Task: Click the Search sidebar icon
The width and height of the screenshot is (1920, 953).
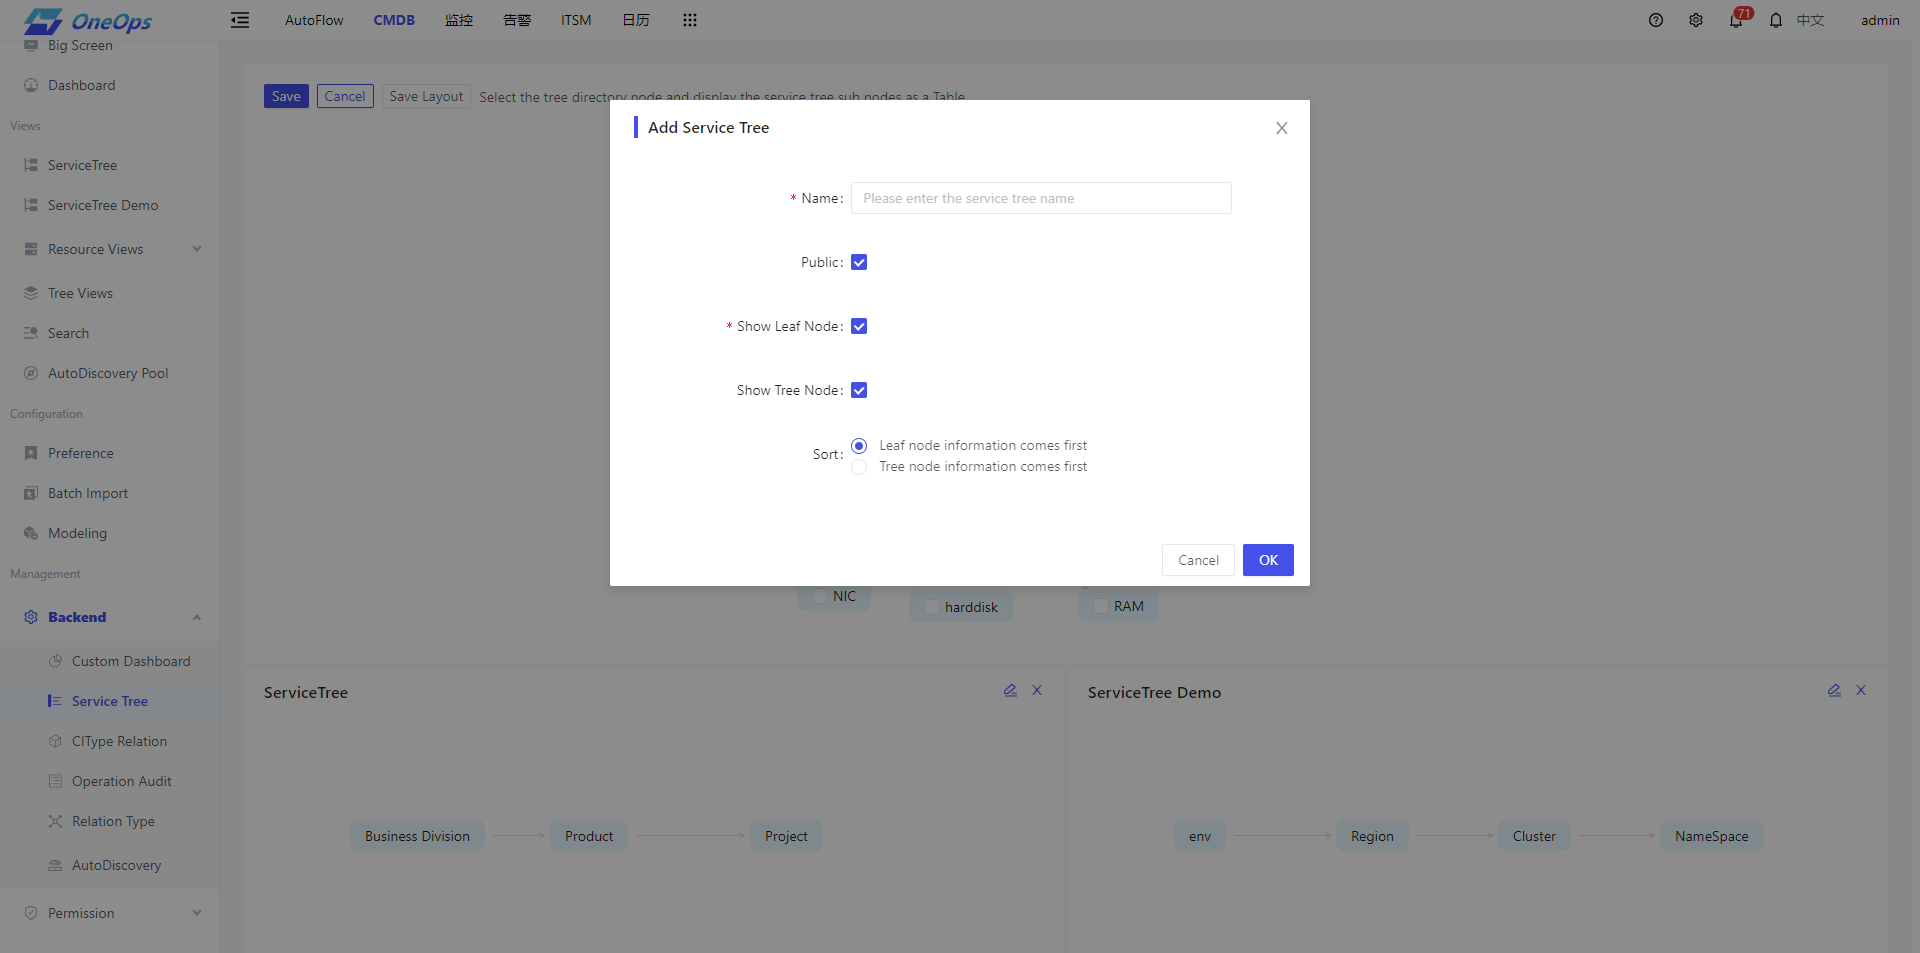Action: coord(31,333)
